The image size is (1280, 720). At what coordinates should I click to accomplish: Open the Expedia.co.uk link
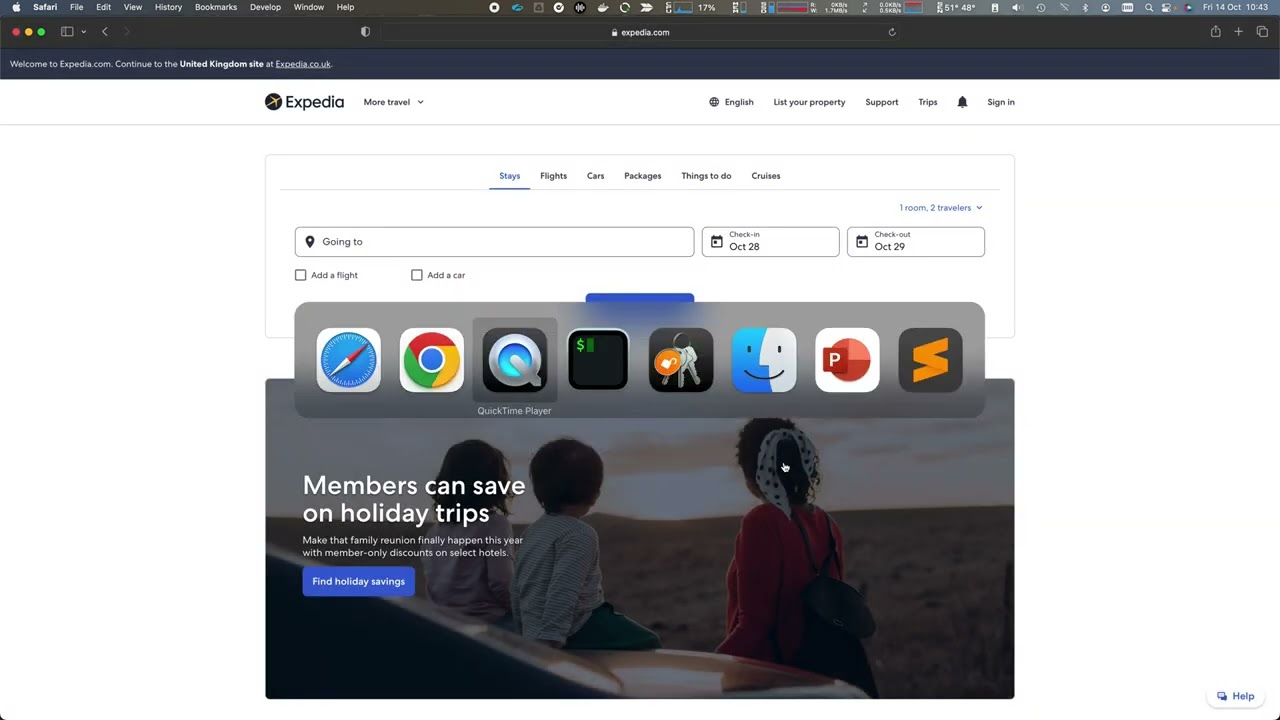[x=303, y=64]
